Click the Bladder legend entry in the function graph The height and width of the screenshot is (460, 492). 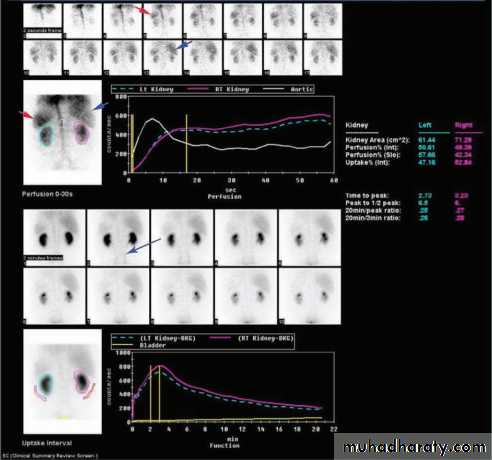point(139,345)
